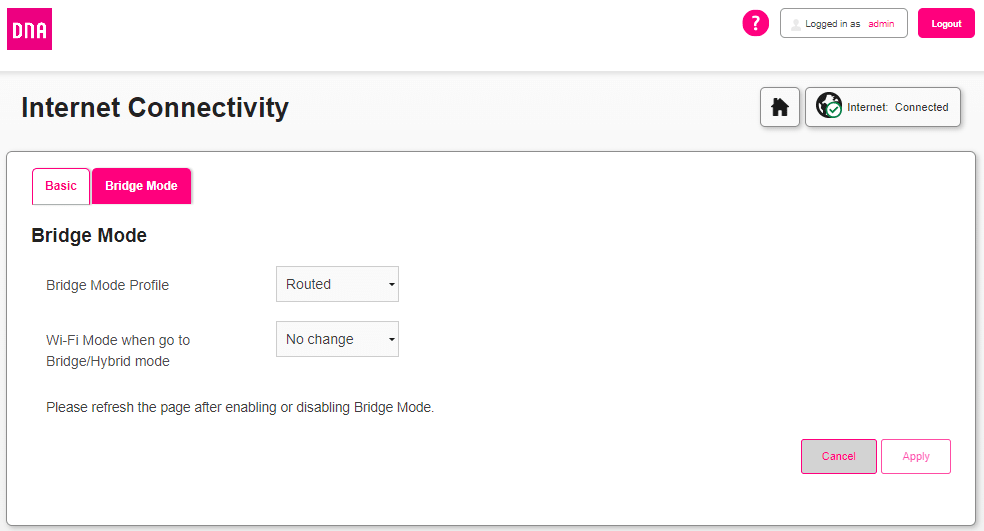
Task: Open the Bridge Mode Profile dropdown
Action: coord(337,284)
